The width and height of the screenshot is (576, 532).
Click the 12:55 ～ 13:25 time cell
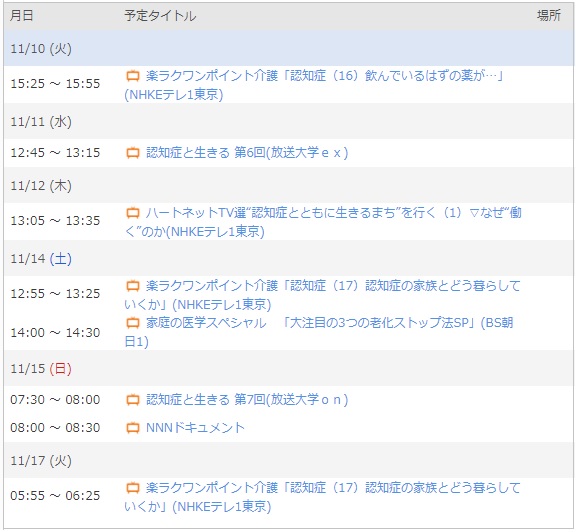coord(55,294)
